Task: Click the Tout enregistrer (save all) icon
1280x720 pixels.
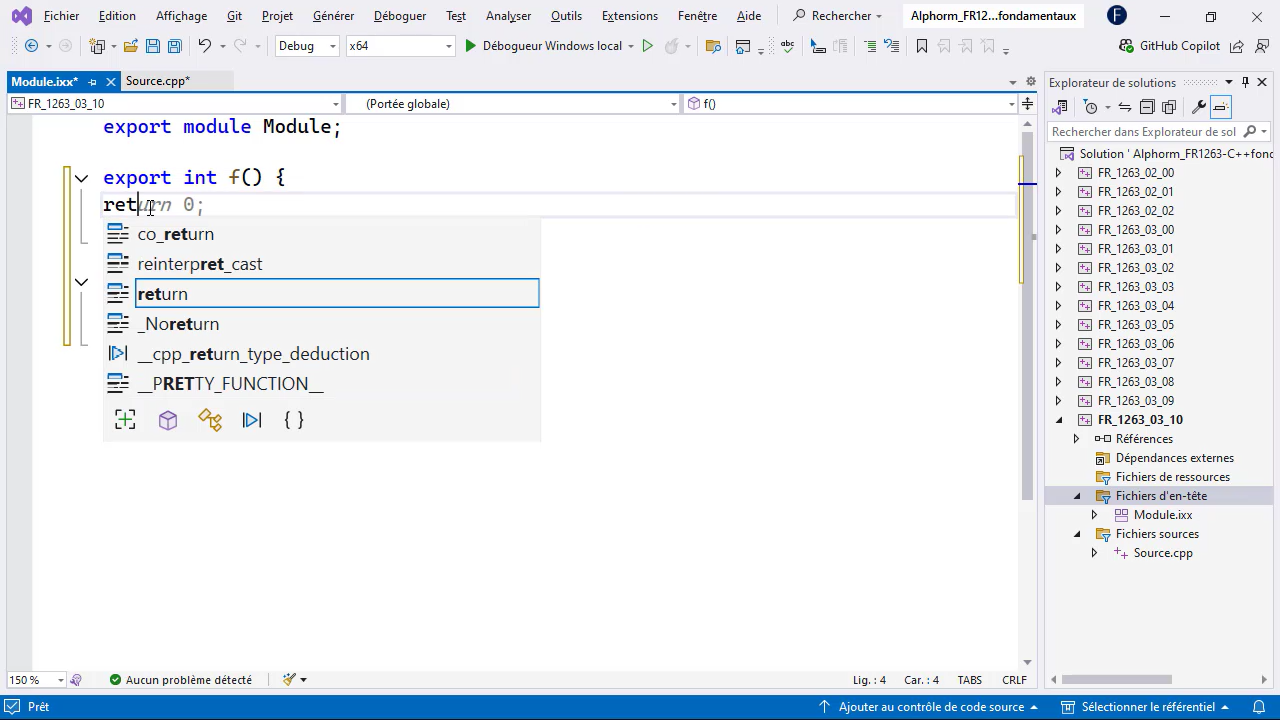Action: tap(174, 46)
